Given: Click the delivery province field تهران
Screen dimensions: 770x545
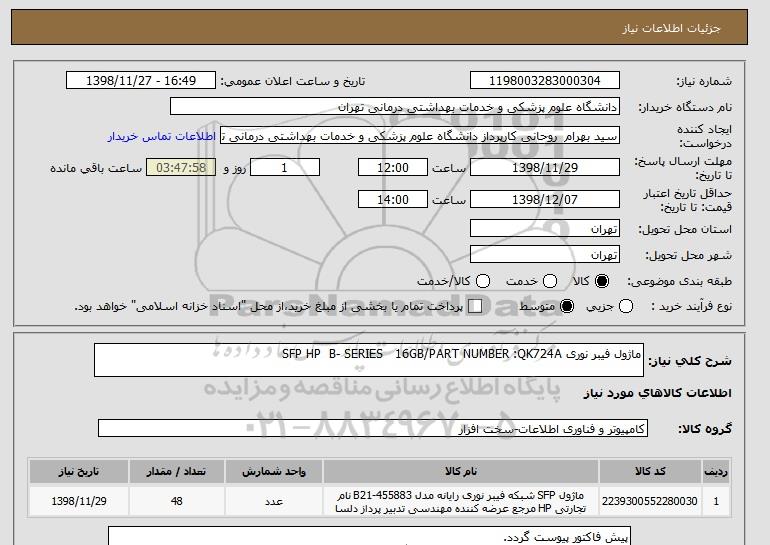Looking at the screenshot, I should click(x=545, y=229).
